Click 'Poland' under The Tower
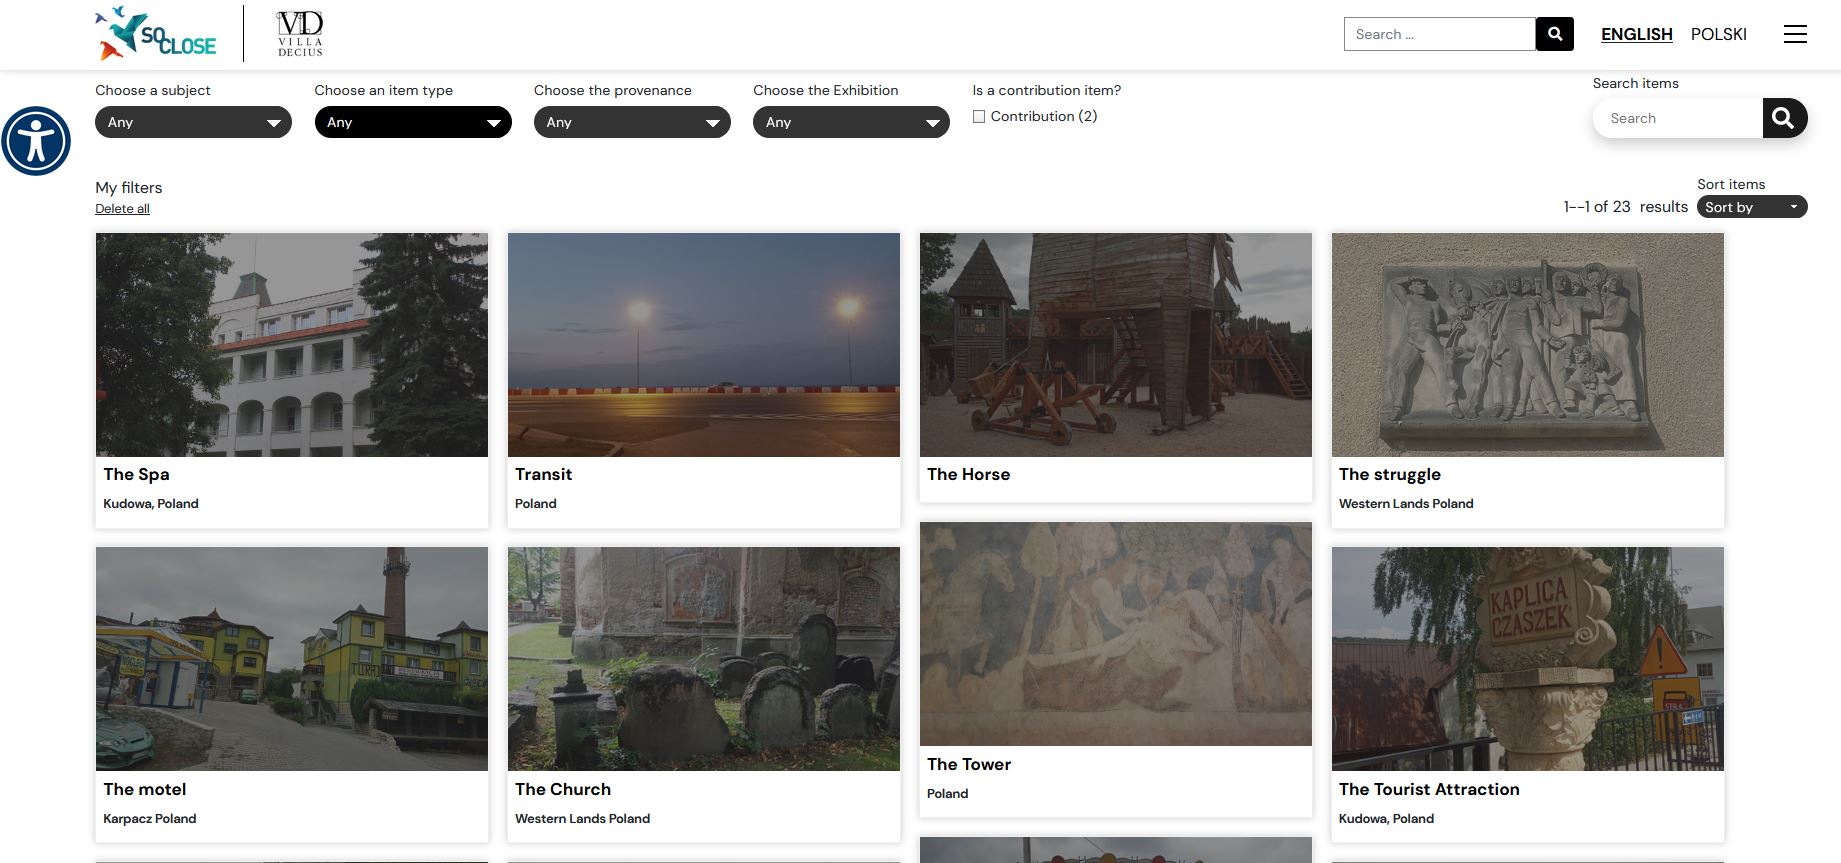This screenshot has height=863, width=1841. [x=948, y=793]
